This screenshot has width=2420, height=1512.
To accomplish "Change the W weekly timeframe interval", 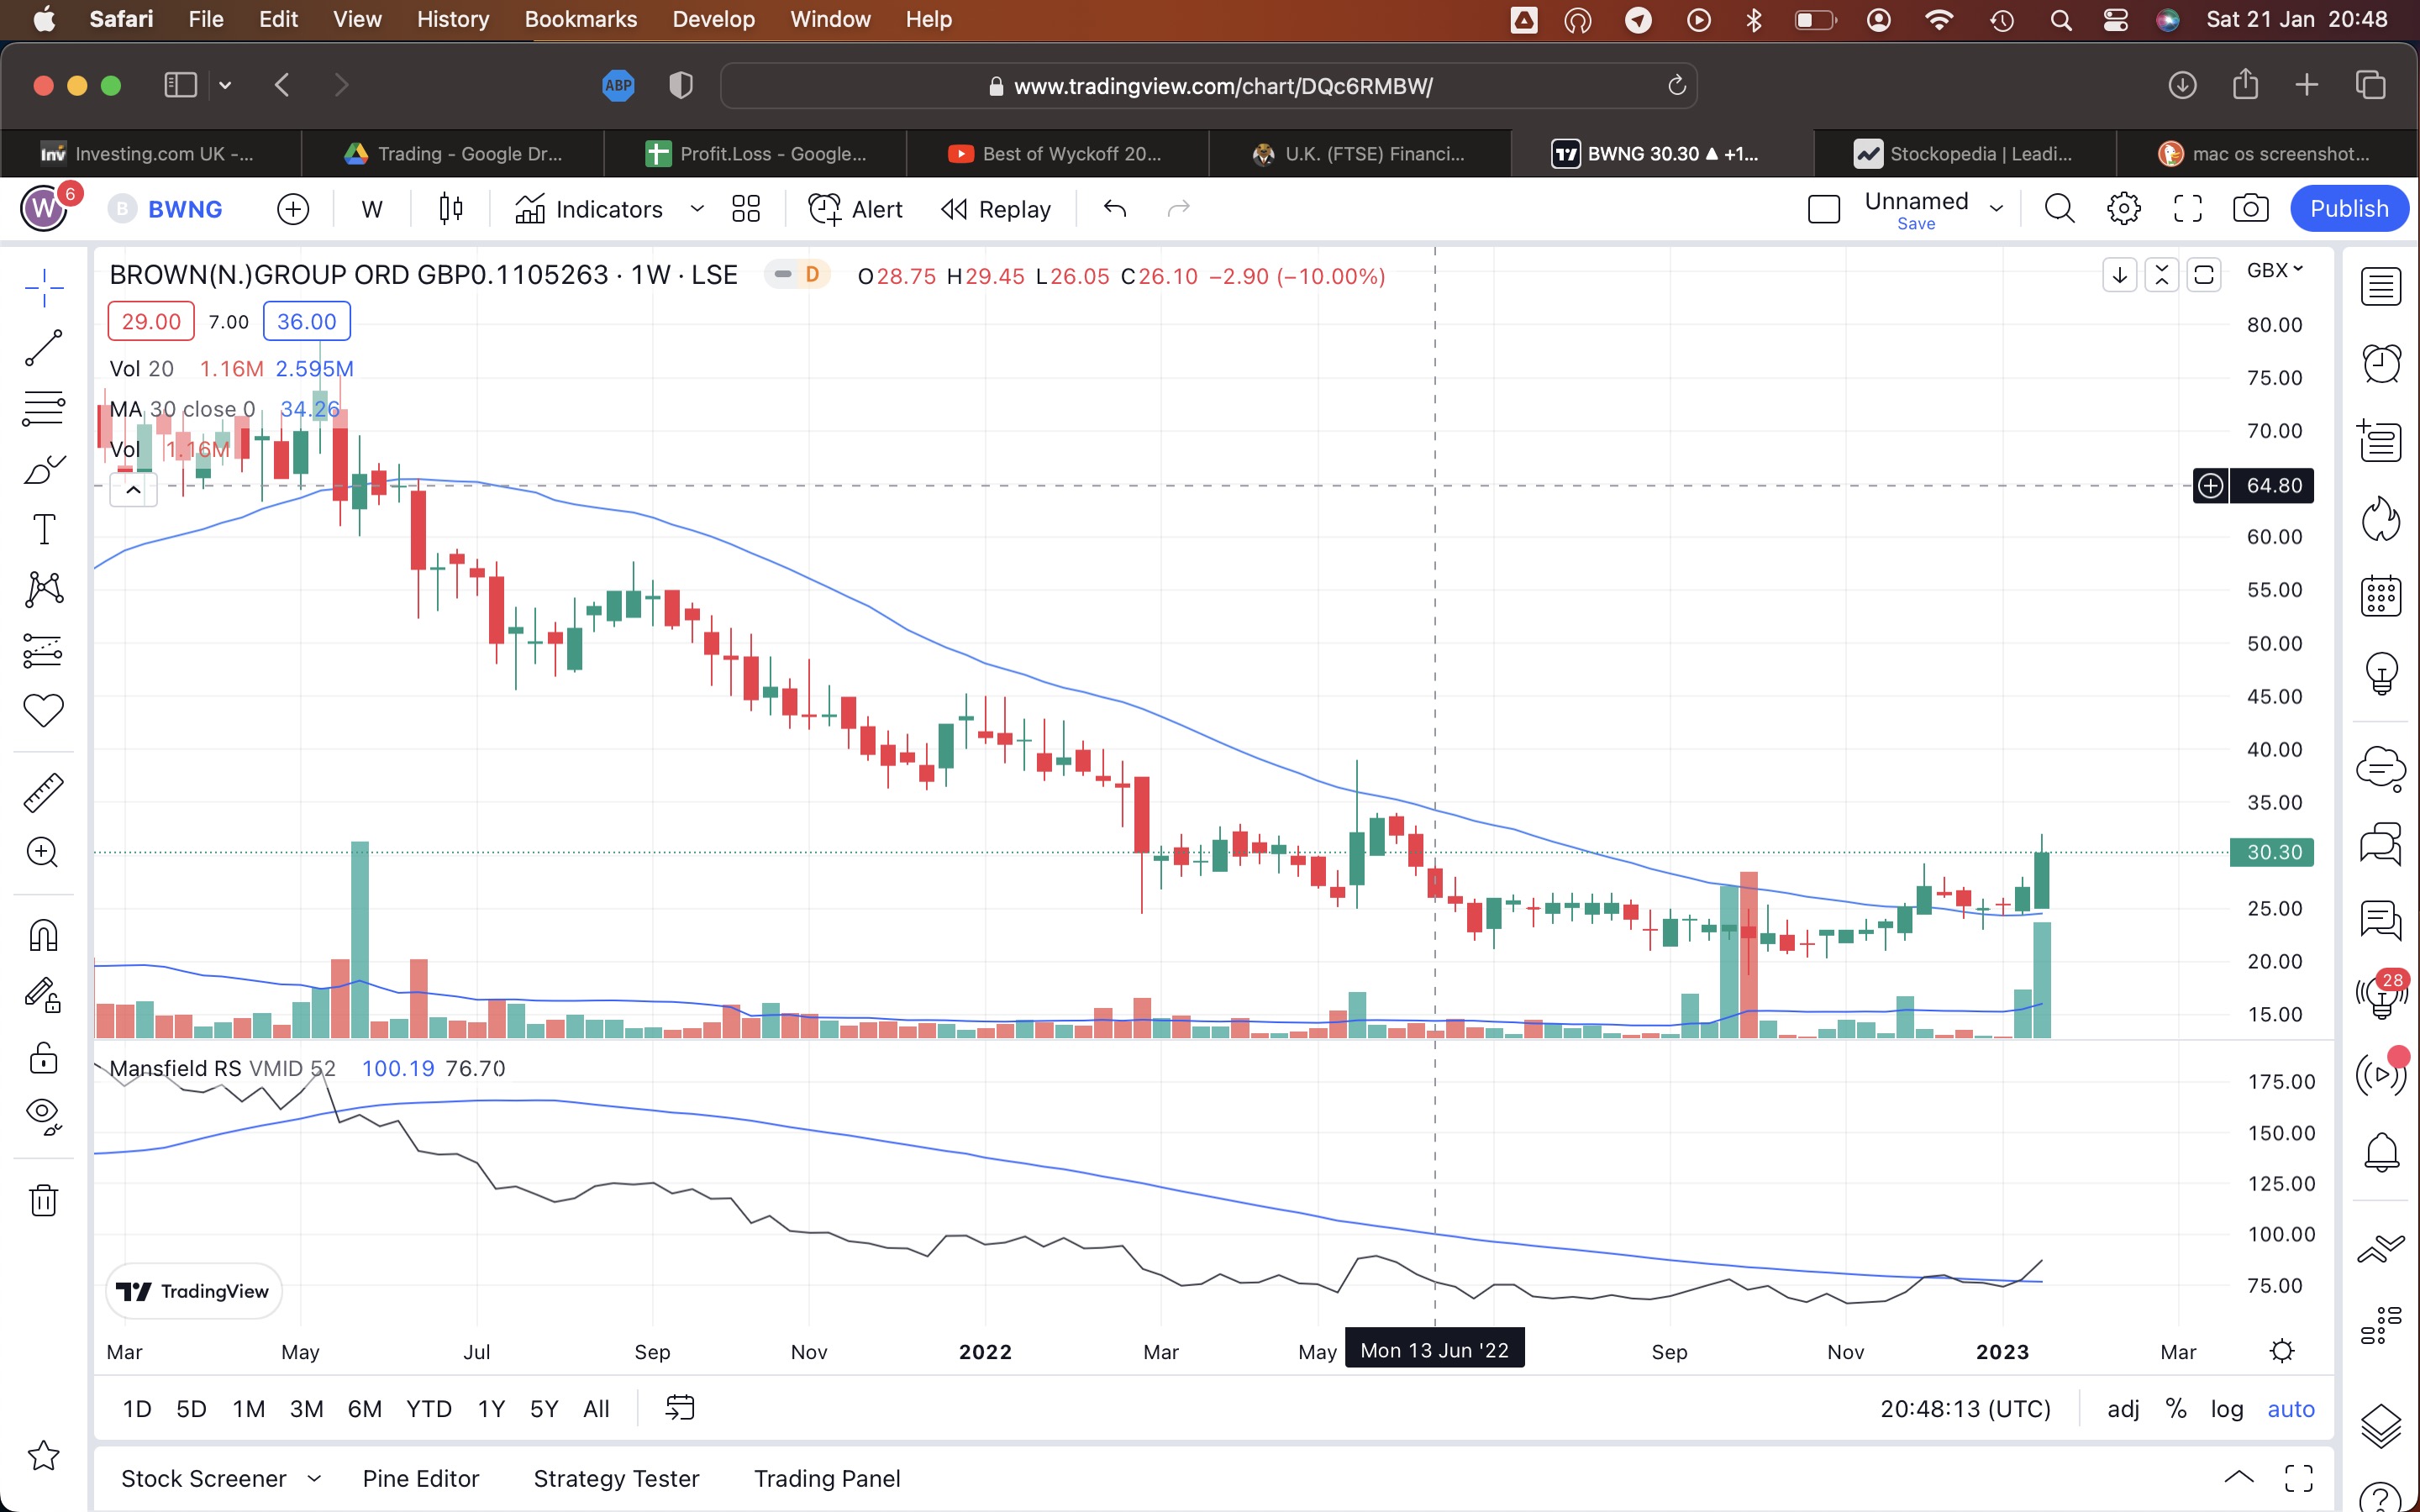I will coord(372,209).
